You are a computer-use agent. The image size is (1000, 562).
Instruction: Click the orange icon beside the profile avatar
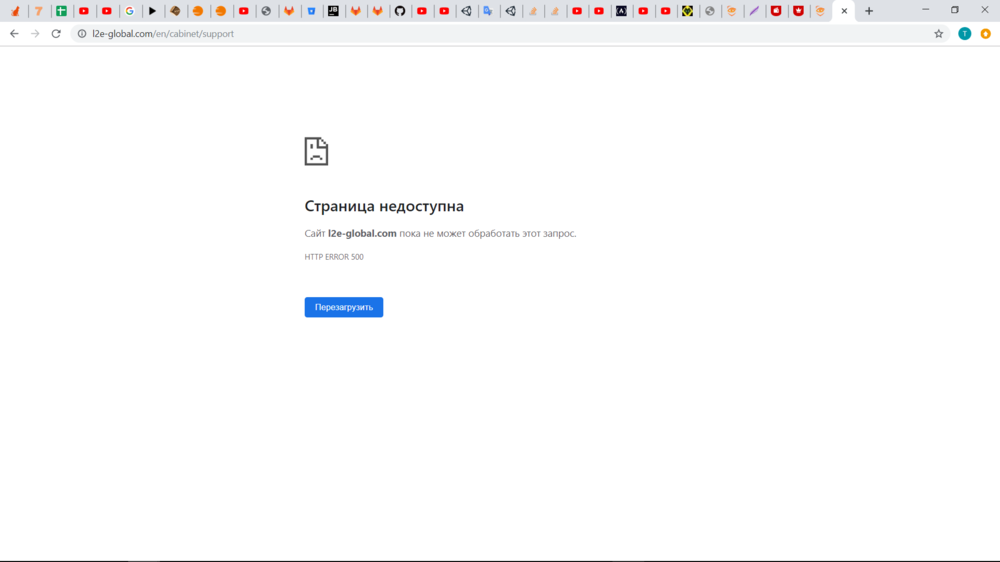pyautogui.click(x=985, y=34)
